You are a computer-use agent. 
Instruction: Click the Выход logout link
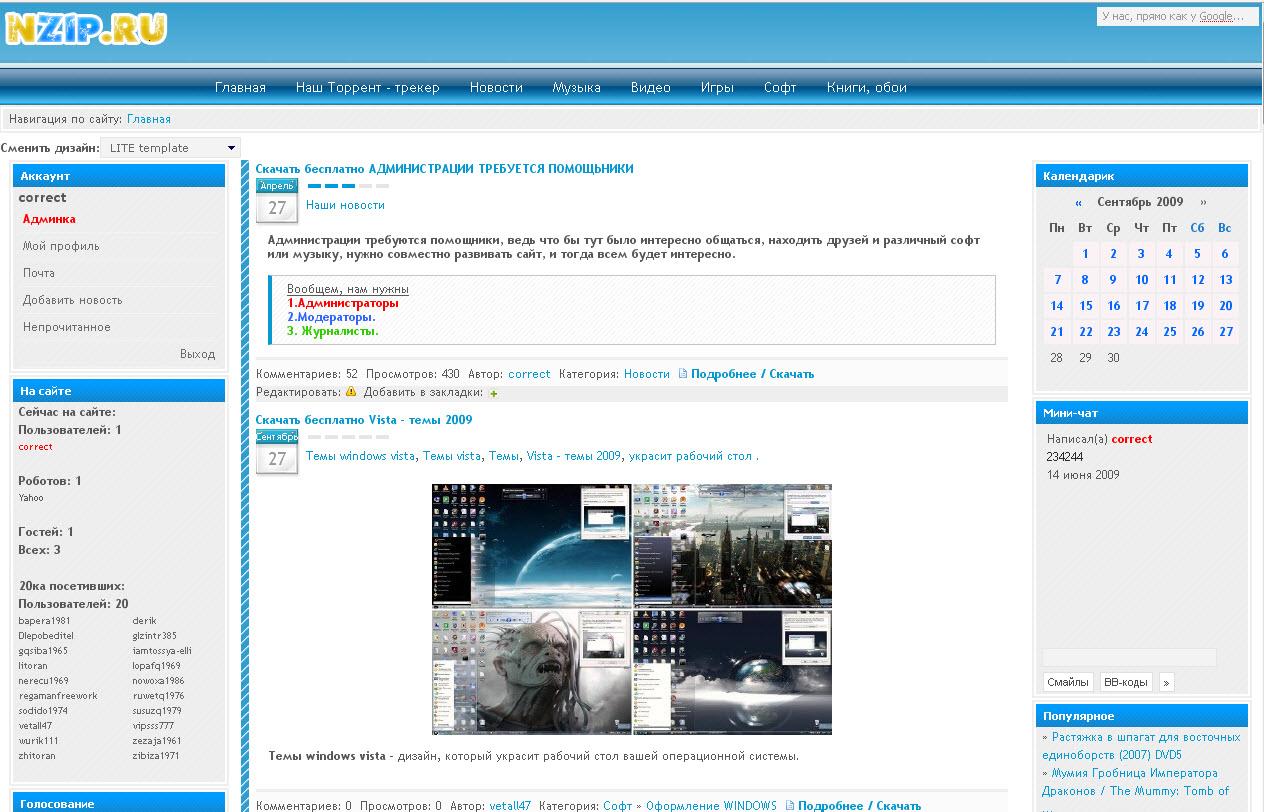click(x=197, y=354)
